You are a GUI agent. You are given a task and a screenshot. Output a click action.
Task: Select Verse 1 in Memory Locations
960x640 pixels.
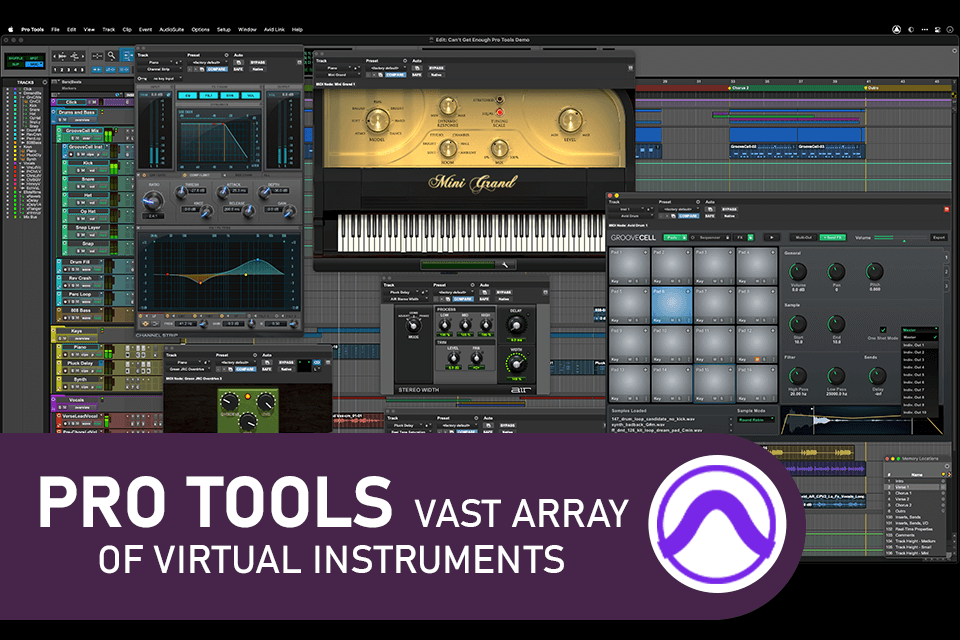pos(916,487)
